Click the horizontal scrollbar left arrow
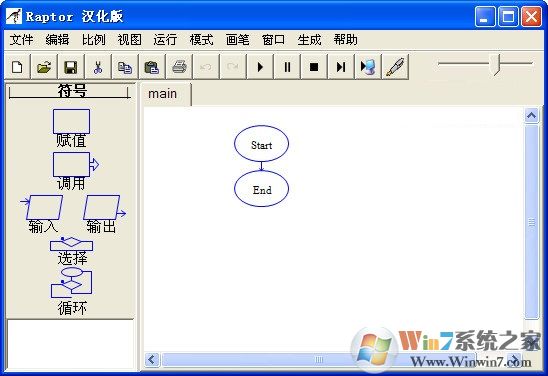This screenshot has width=548, height=376. coord(152,359)
